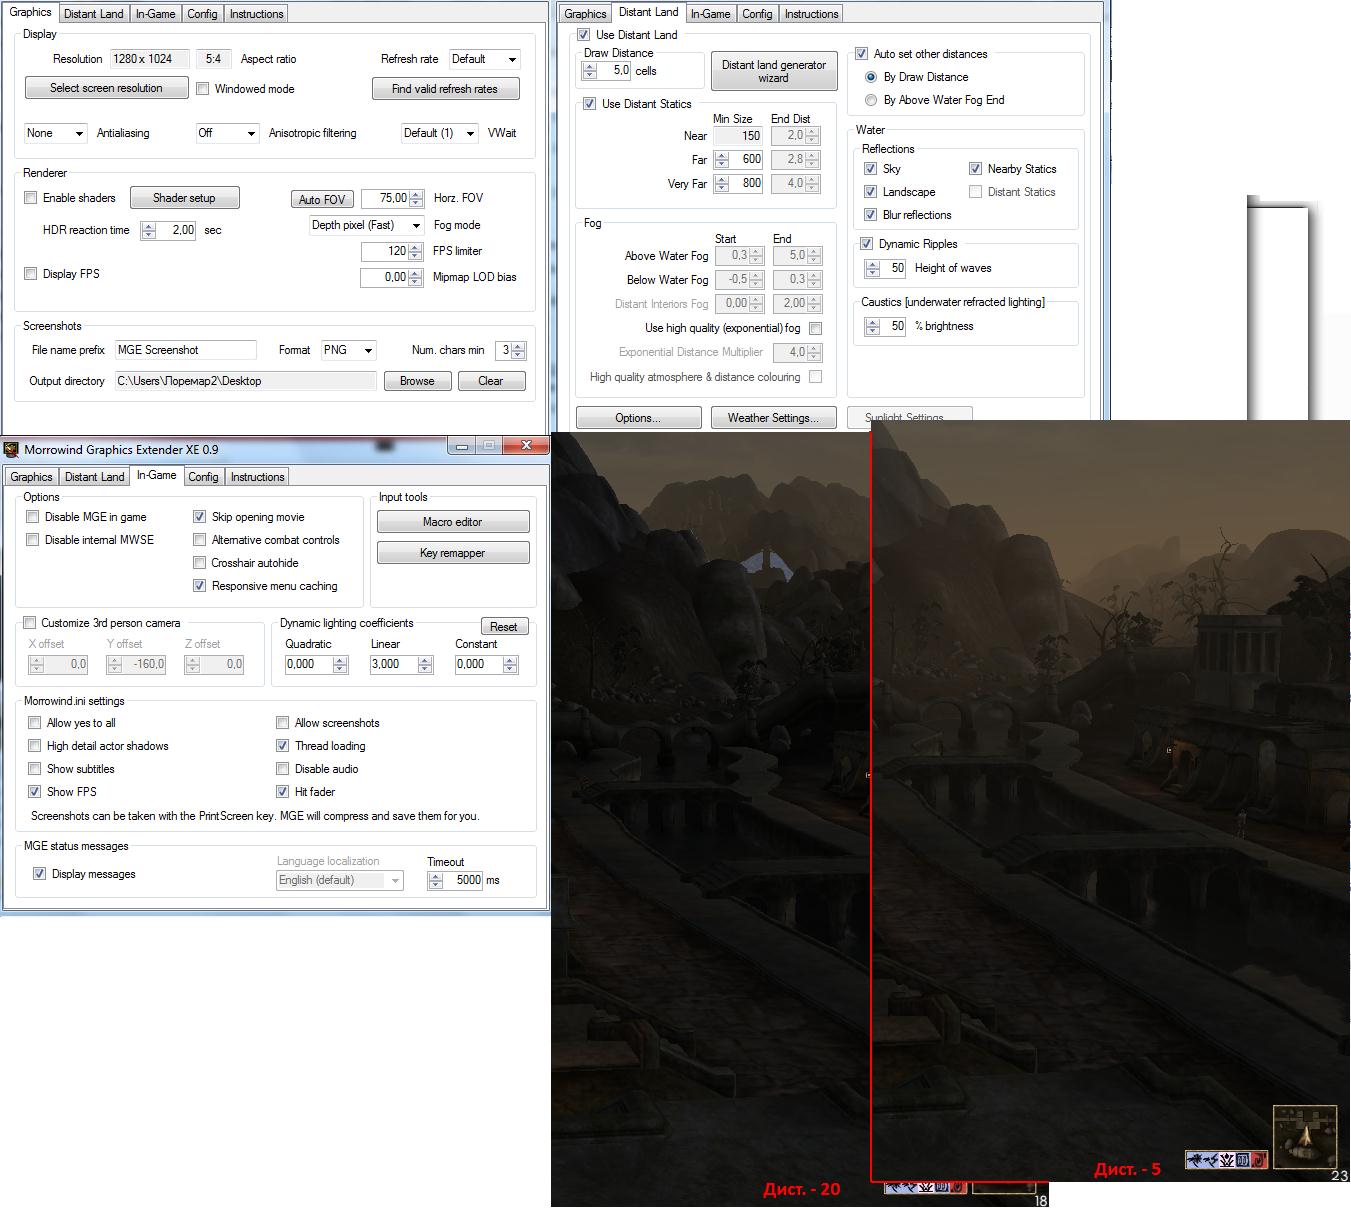Toggle the Enable shaders checkbox
This screenshot has width=1351, height=1208.
pyautogui.click(x=31, y=198)
